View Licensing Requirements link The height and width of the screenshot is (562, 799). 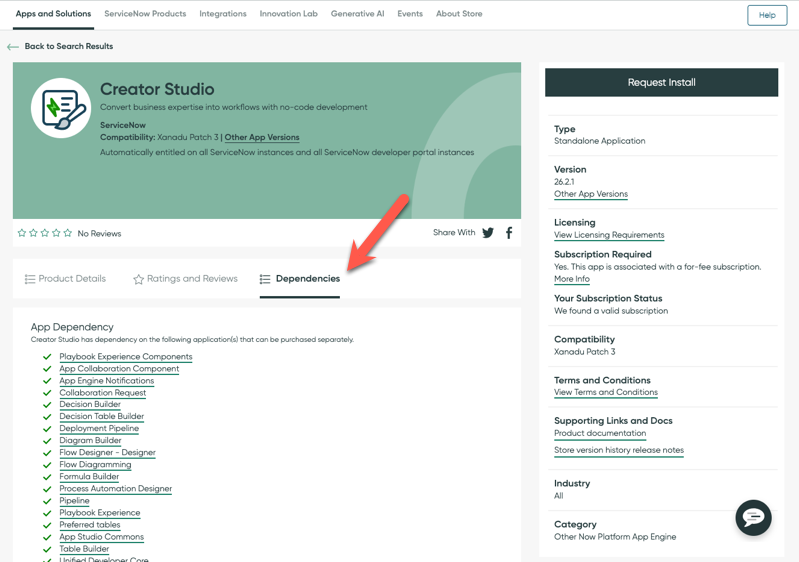[609, 235]
